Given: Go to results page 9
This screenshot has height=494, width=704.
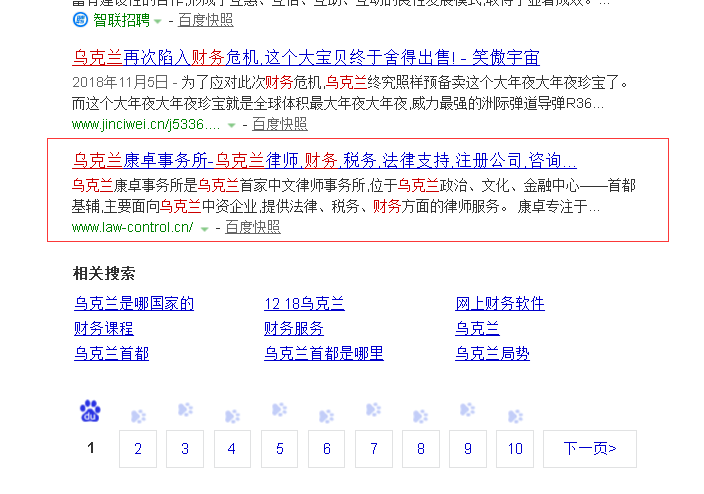Looking at the screenshot, I should 468,449.
